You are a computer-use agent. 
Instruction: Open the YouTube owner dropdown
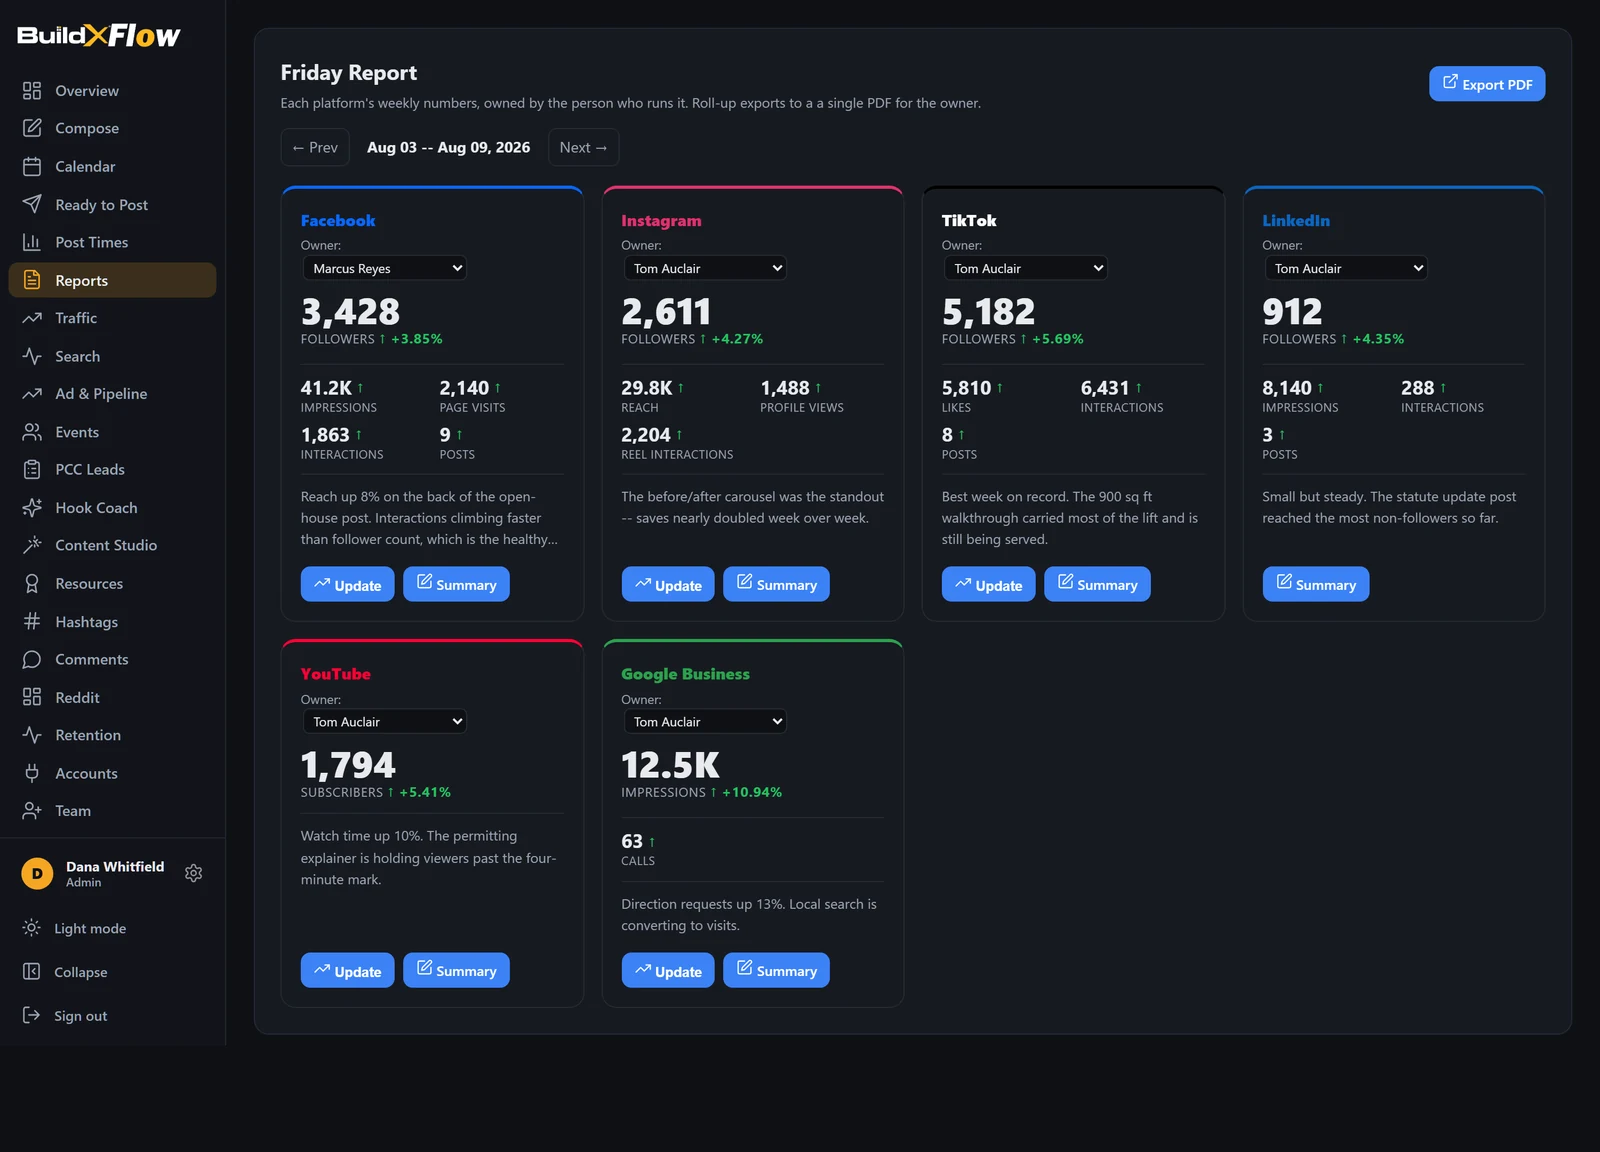[x=385, y=721]
